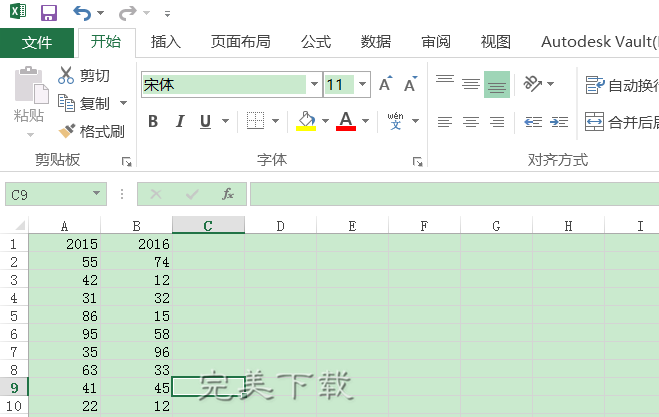Align text to middle of cell

pyautogui.click(x=471, y=84)
